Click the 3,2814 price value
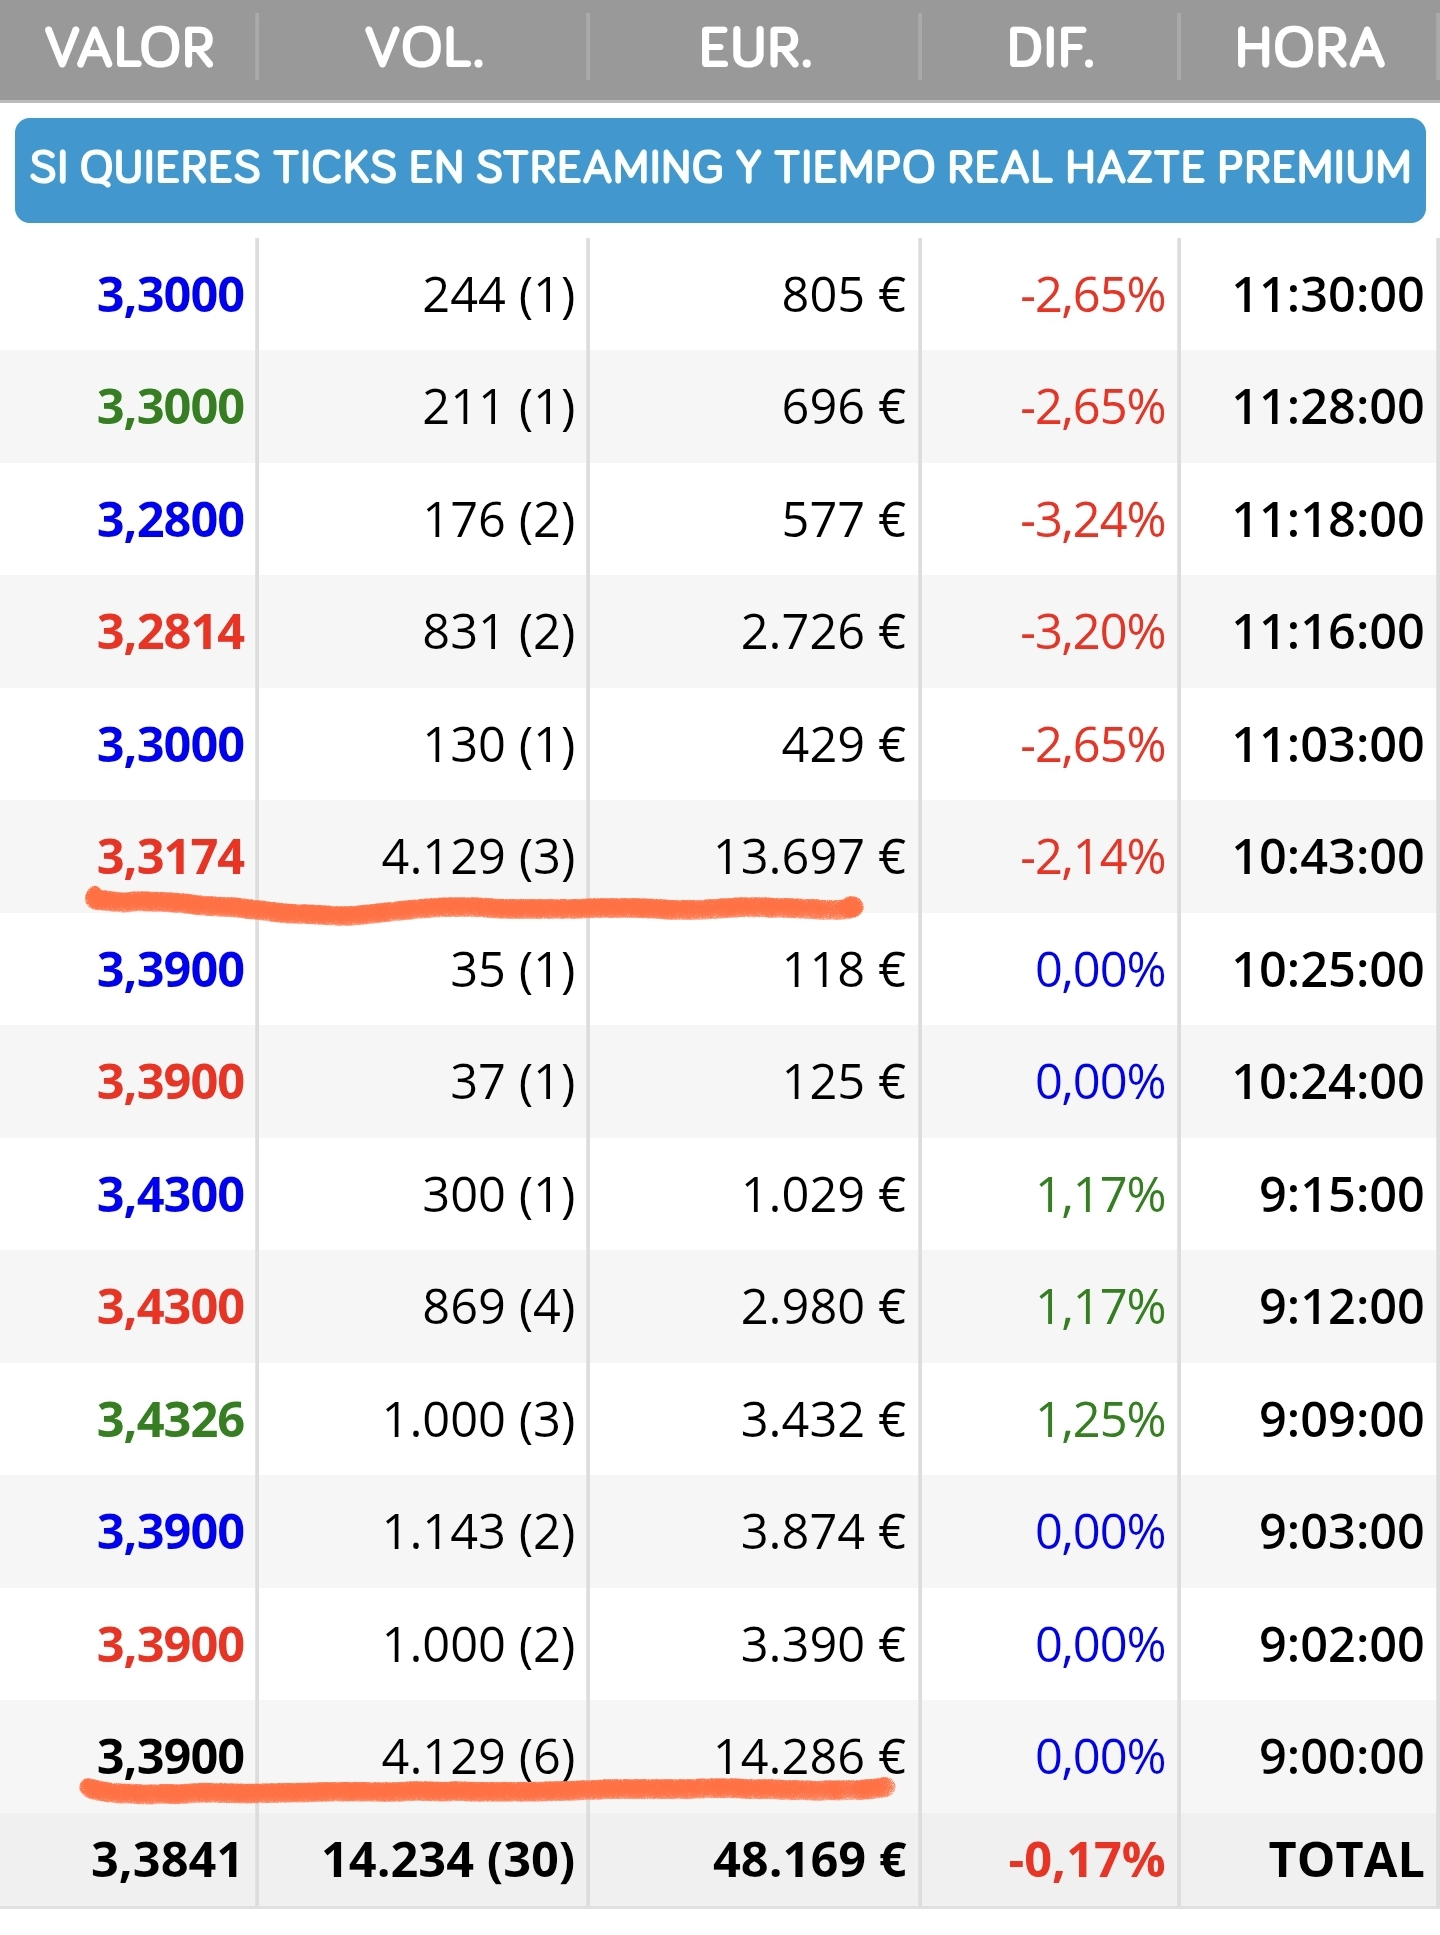Screen dimensions: 1440x1935 (x=170, y=632)
